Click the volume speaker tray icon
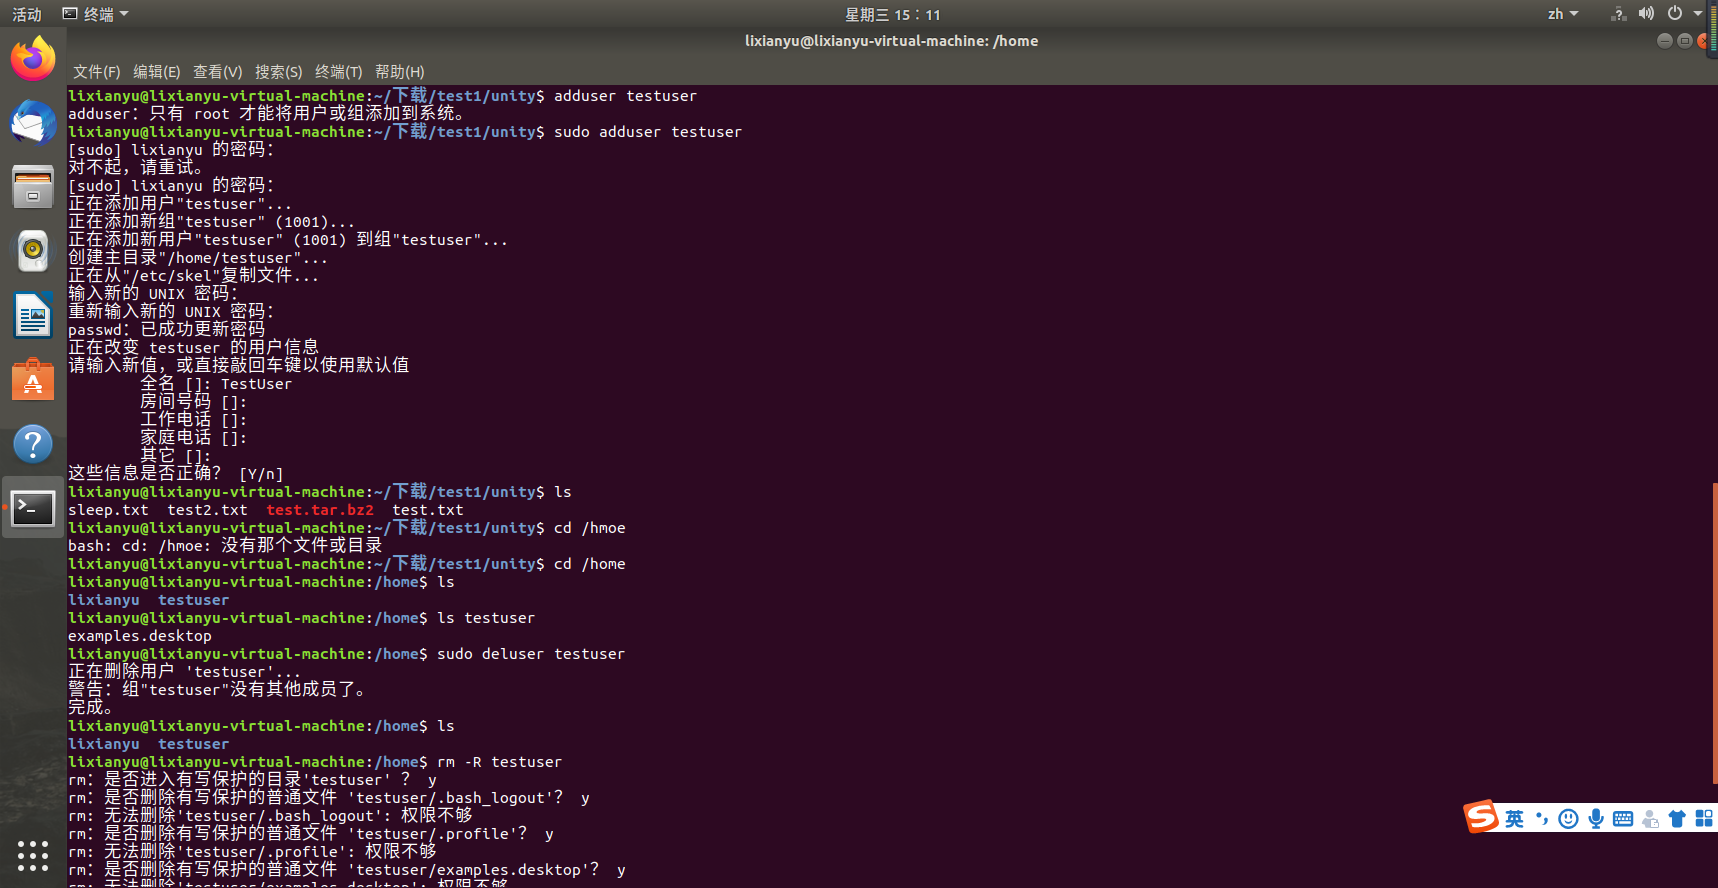Viewport: 1718px width, 888px height. (1646, 14)
